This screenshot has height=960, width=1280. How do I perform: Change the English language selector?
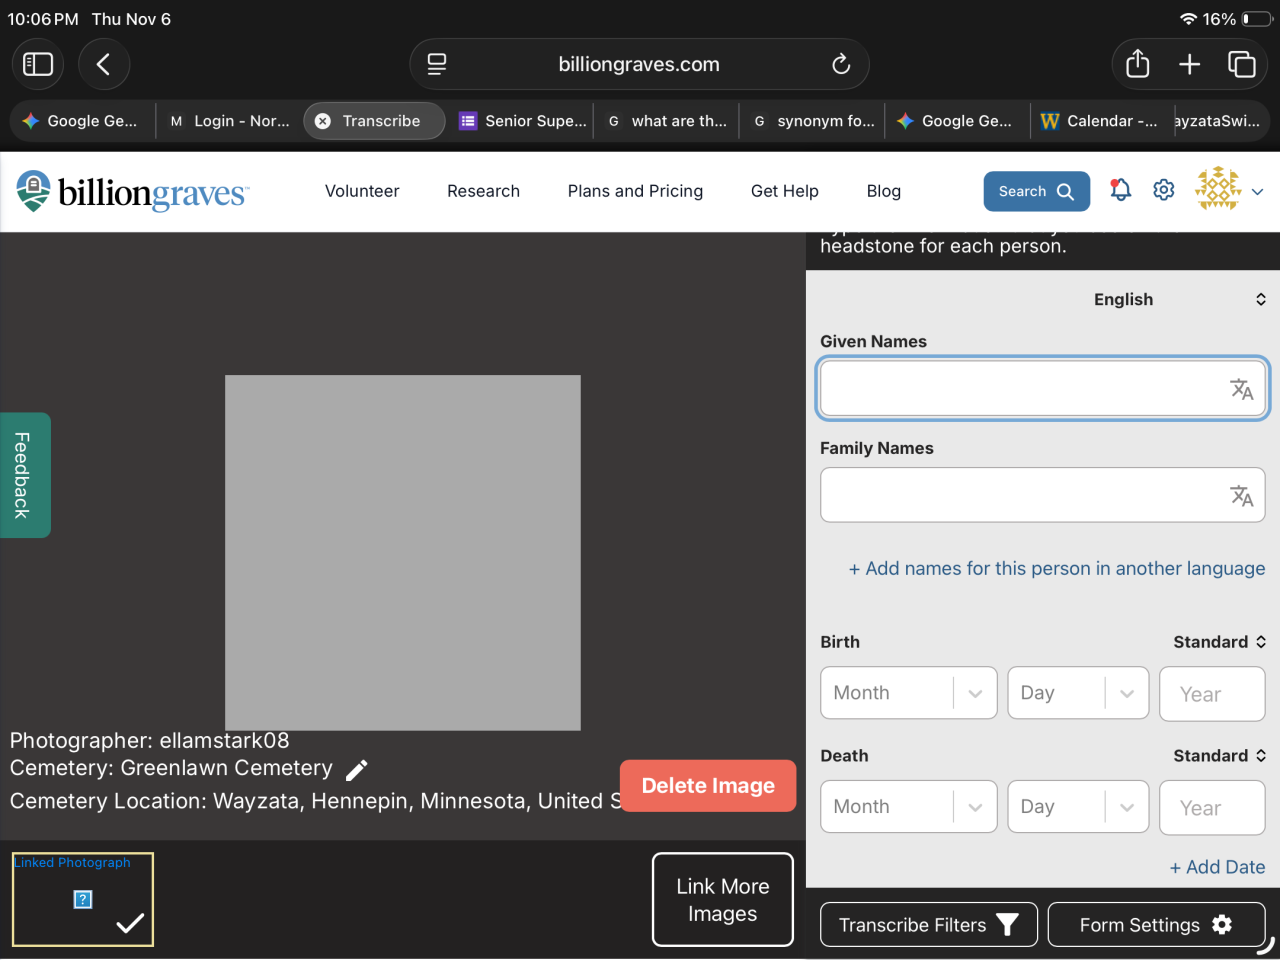[1180, 299]
